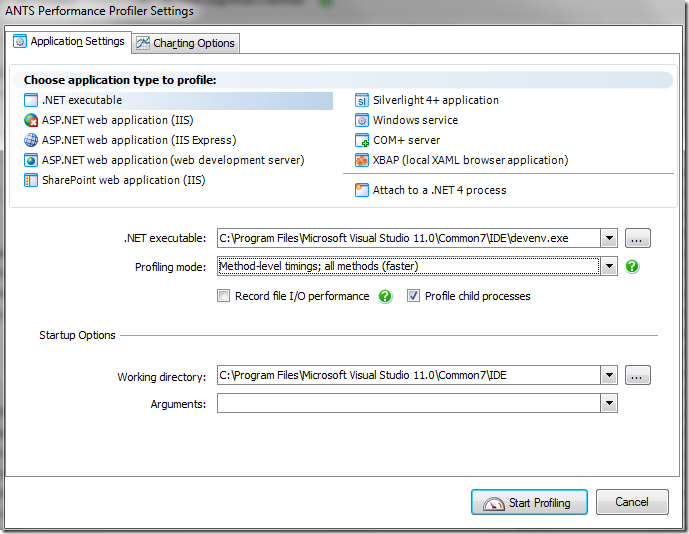Browse for the Working directory
The height and width of the screenshot is (534, 689).
click(638, 375)
